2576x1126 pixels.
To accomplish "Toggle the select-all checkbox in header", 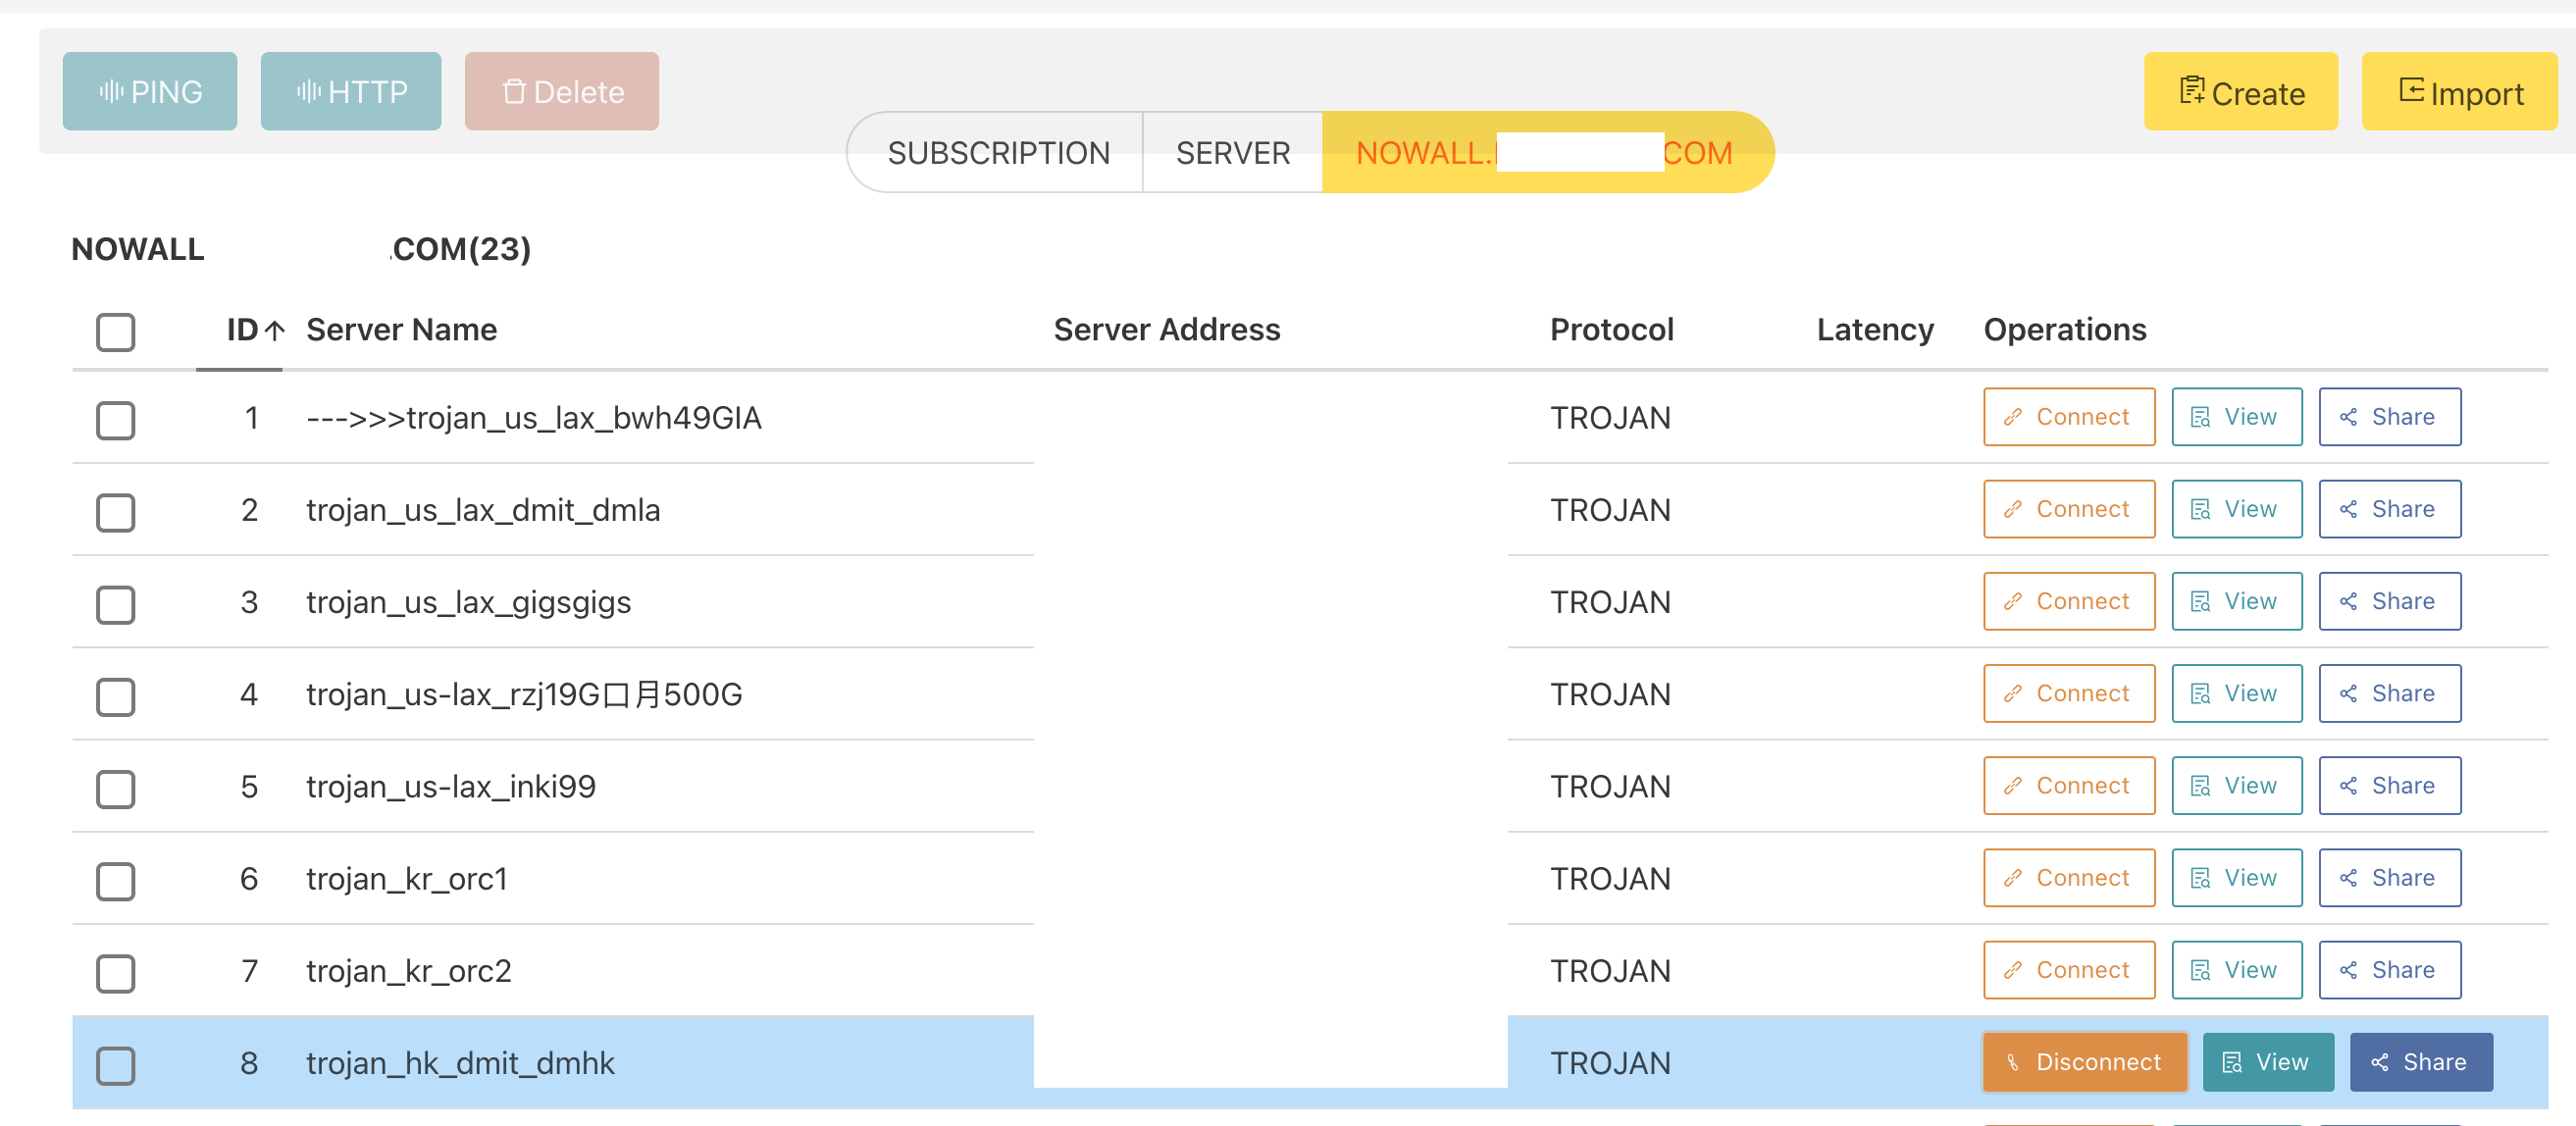I will 115,332.
